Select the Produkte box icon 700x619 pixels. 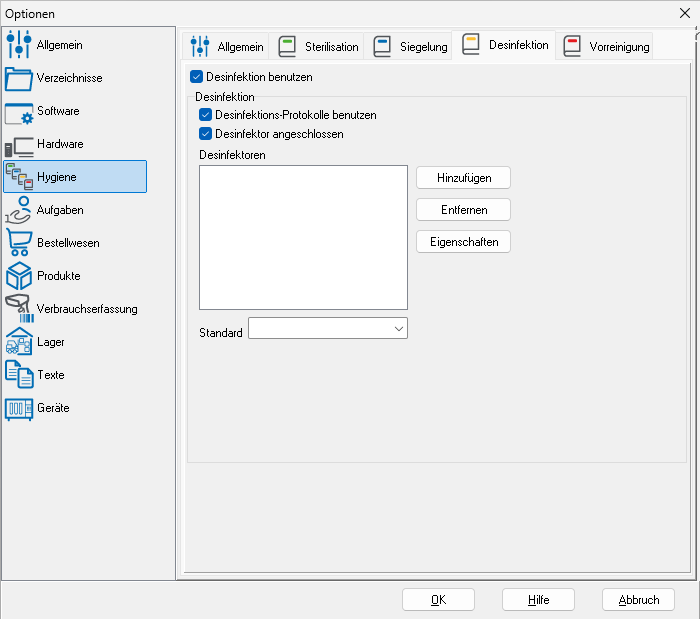click(19, 276)
